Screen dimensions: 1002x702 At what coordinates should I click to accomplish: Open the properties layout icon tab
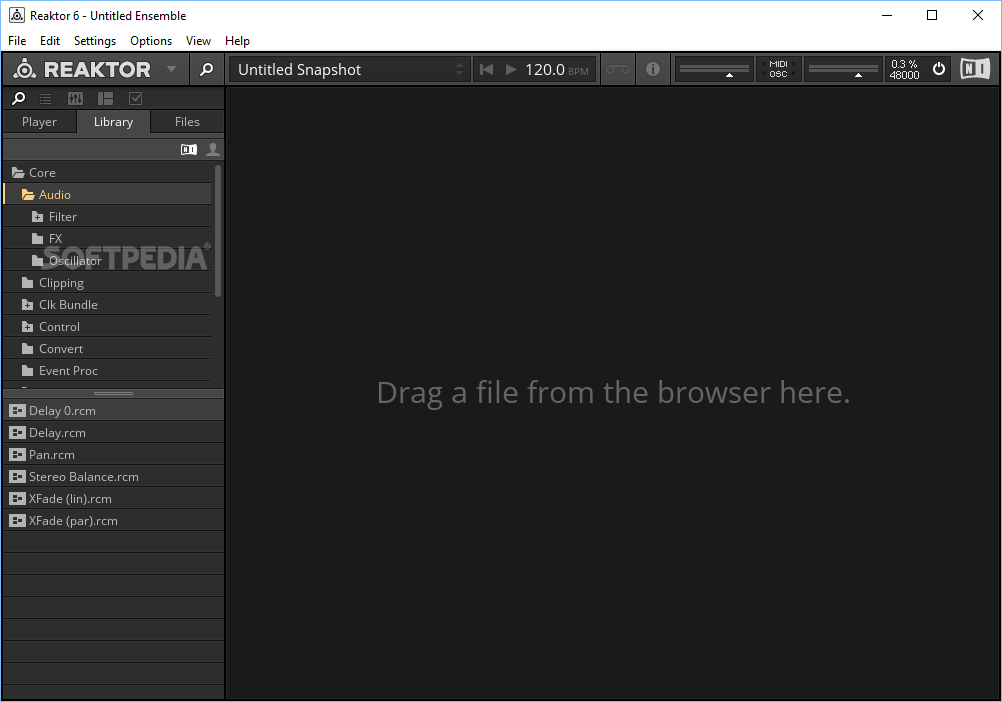pos(105,98)
